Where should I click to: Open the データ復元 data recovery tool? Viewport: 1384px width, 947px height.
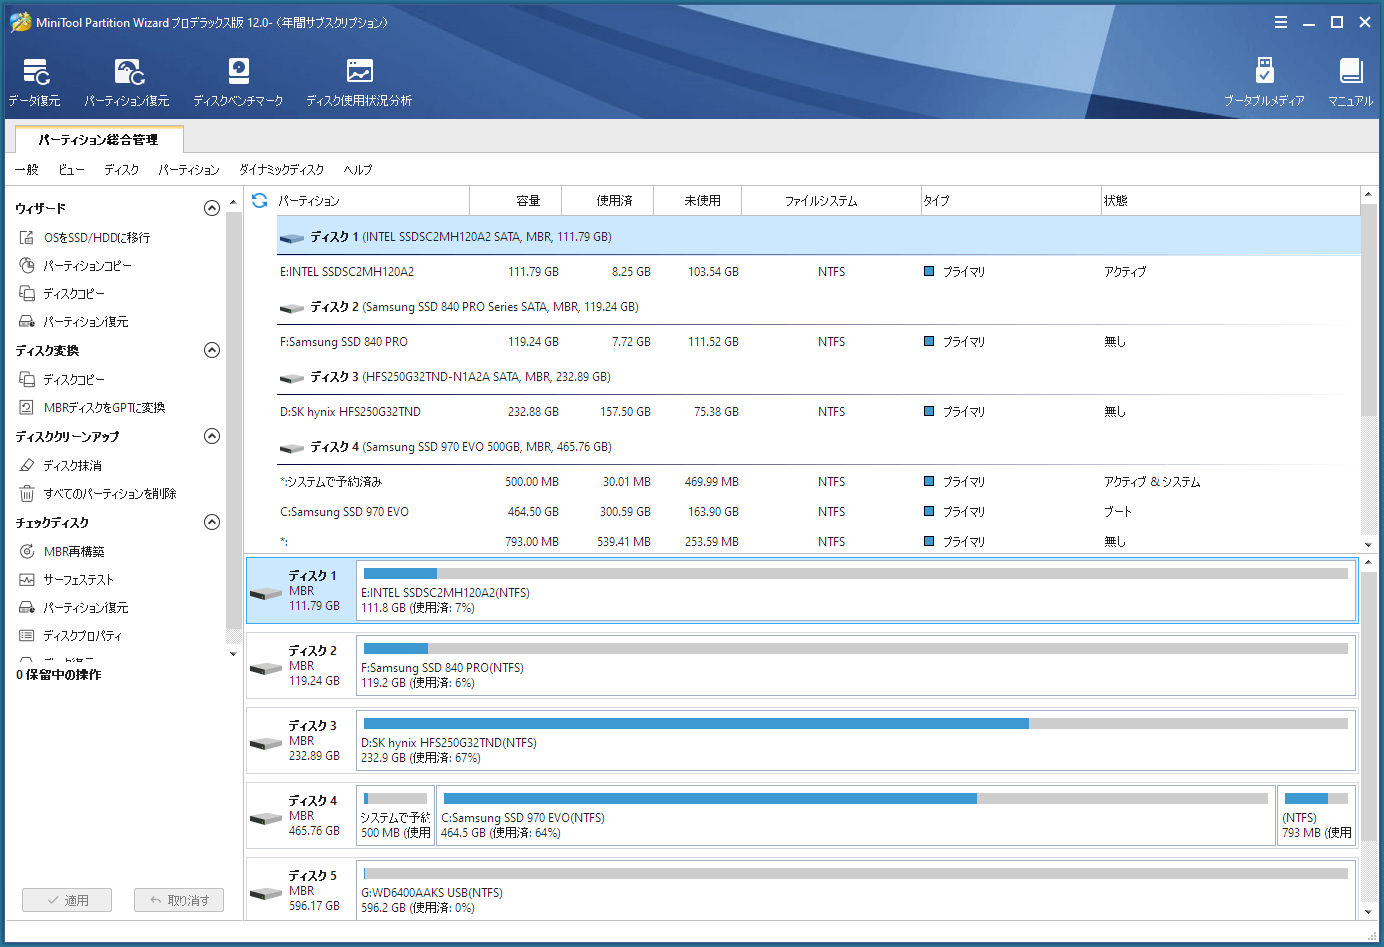(35, 82)
